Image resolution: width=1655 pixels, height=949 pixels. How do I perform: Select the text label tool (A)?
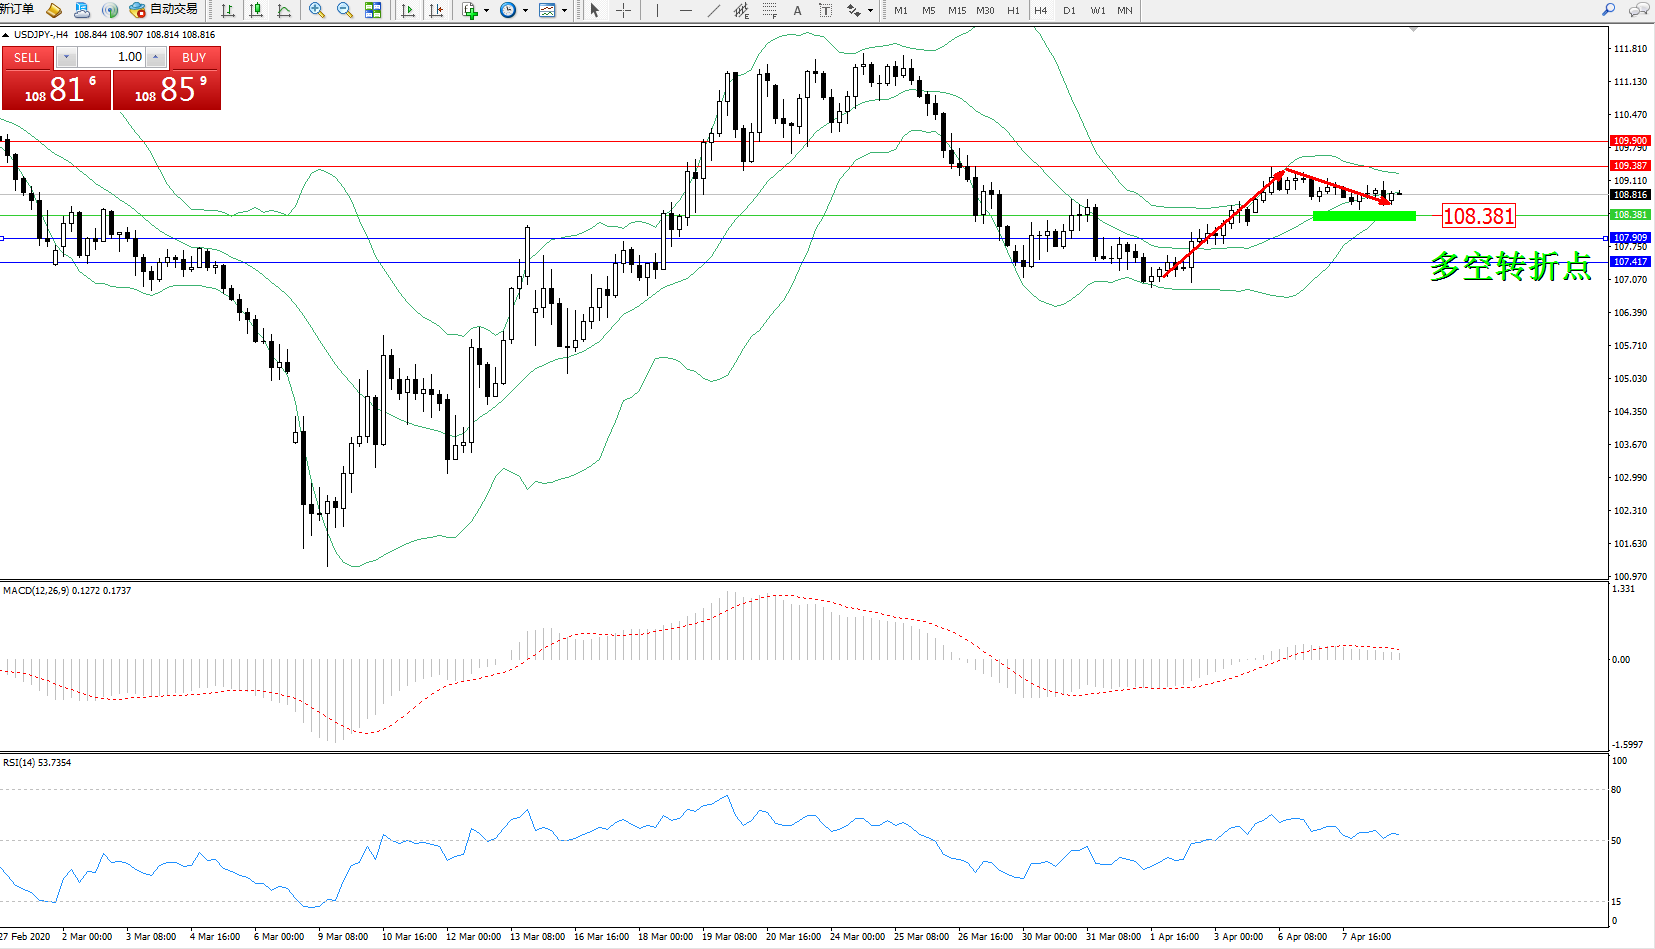click(797, 10)
